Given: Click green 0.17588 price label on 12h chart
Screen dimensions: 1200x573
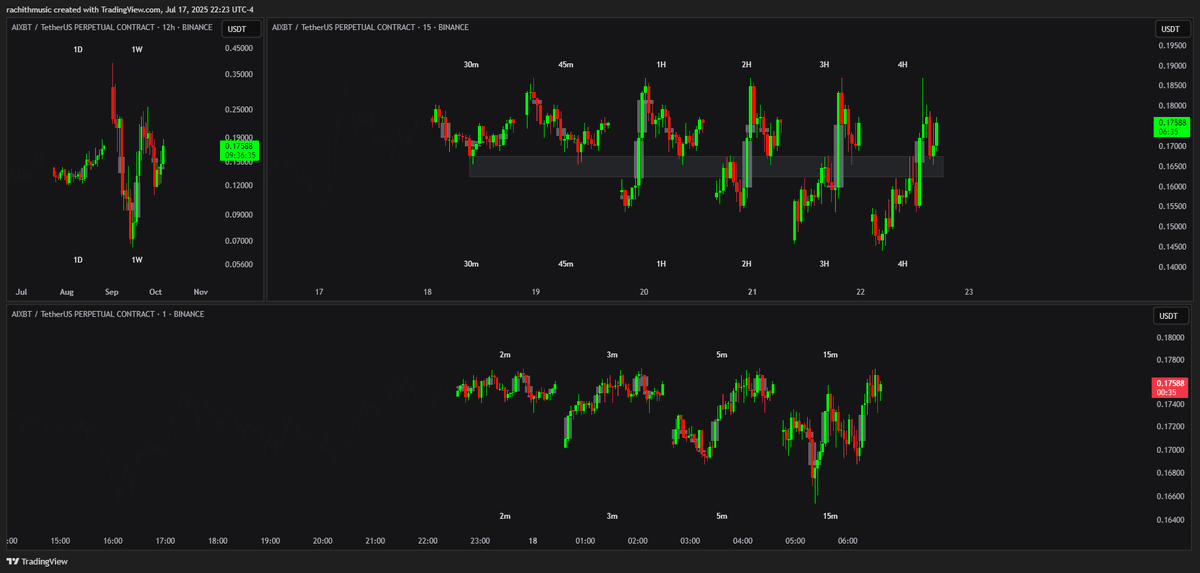Looking at the screenshot, I should click(x=239, y=151).
